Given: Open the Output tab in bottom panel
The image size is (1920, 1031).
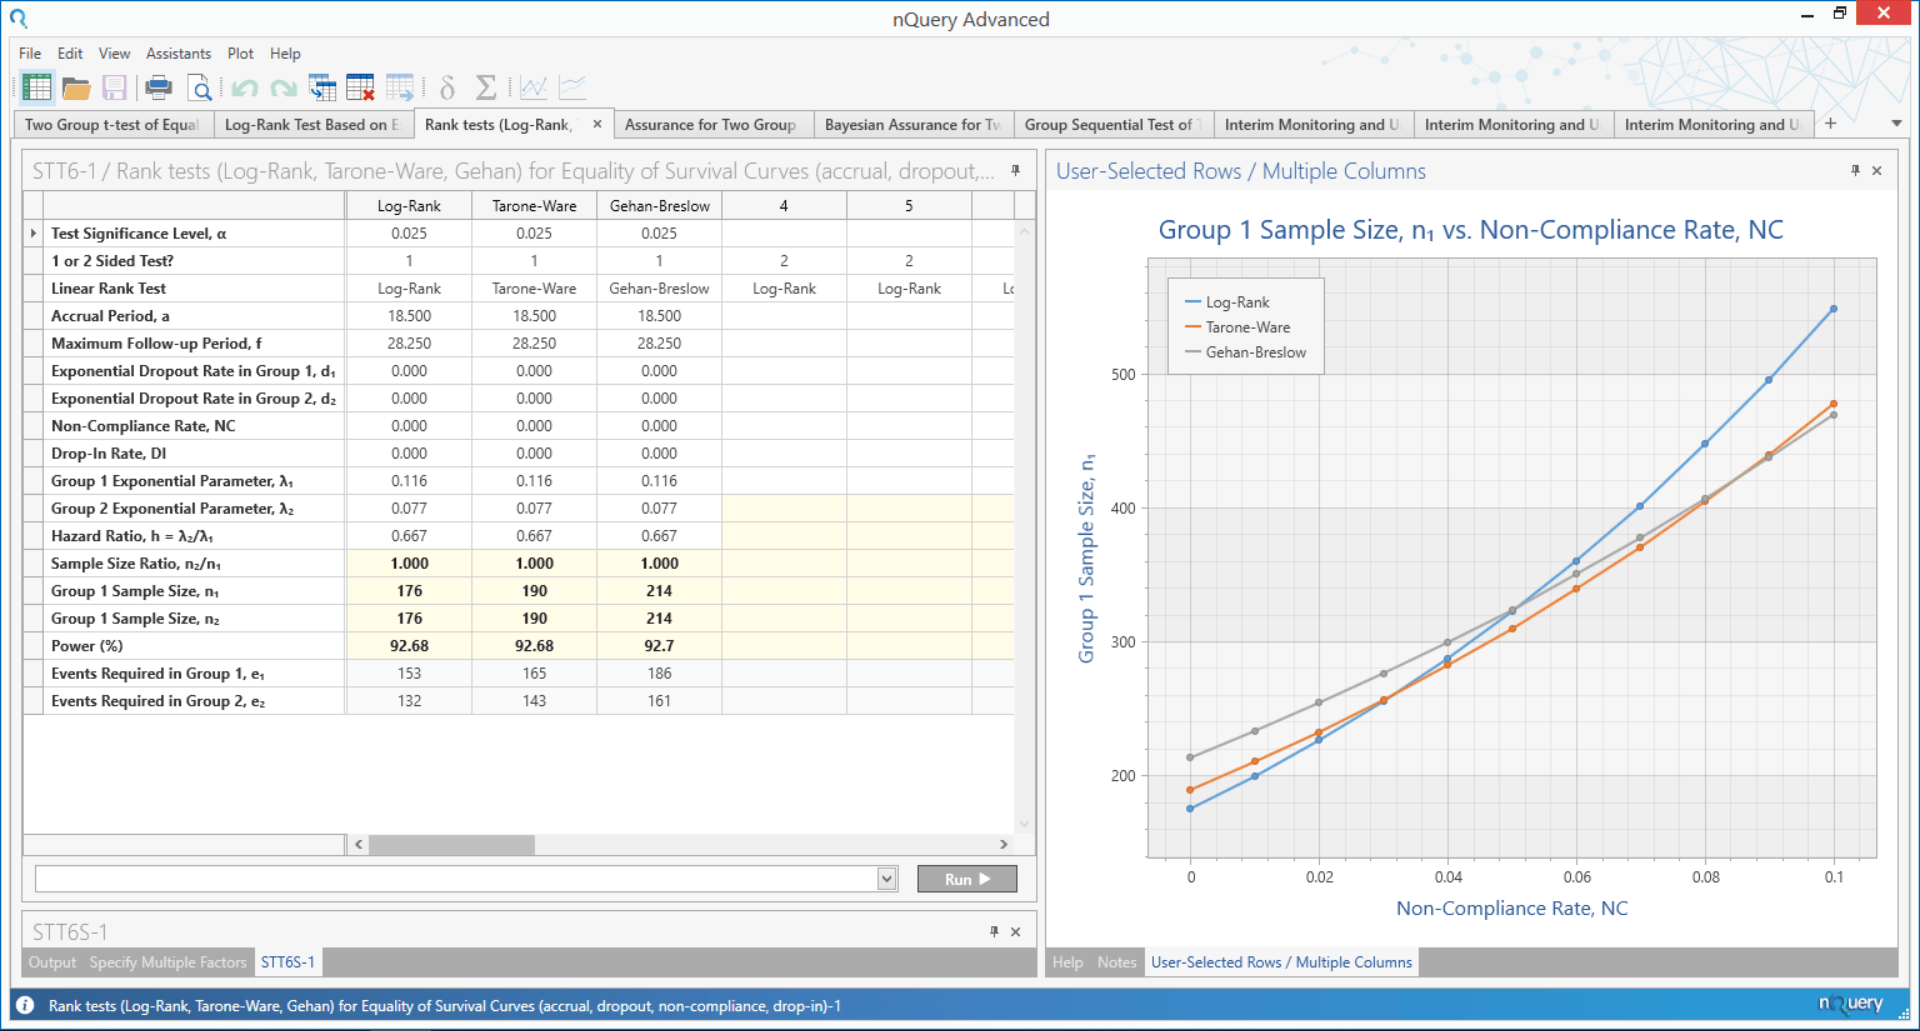Looking at the screenshot, I should tap(52, 962).
